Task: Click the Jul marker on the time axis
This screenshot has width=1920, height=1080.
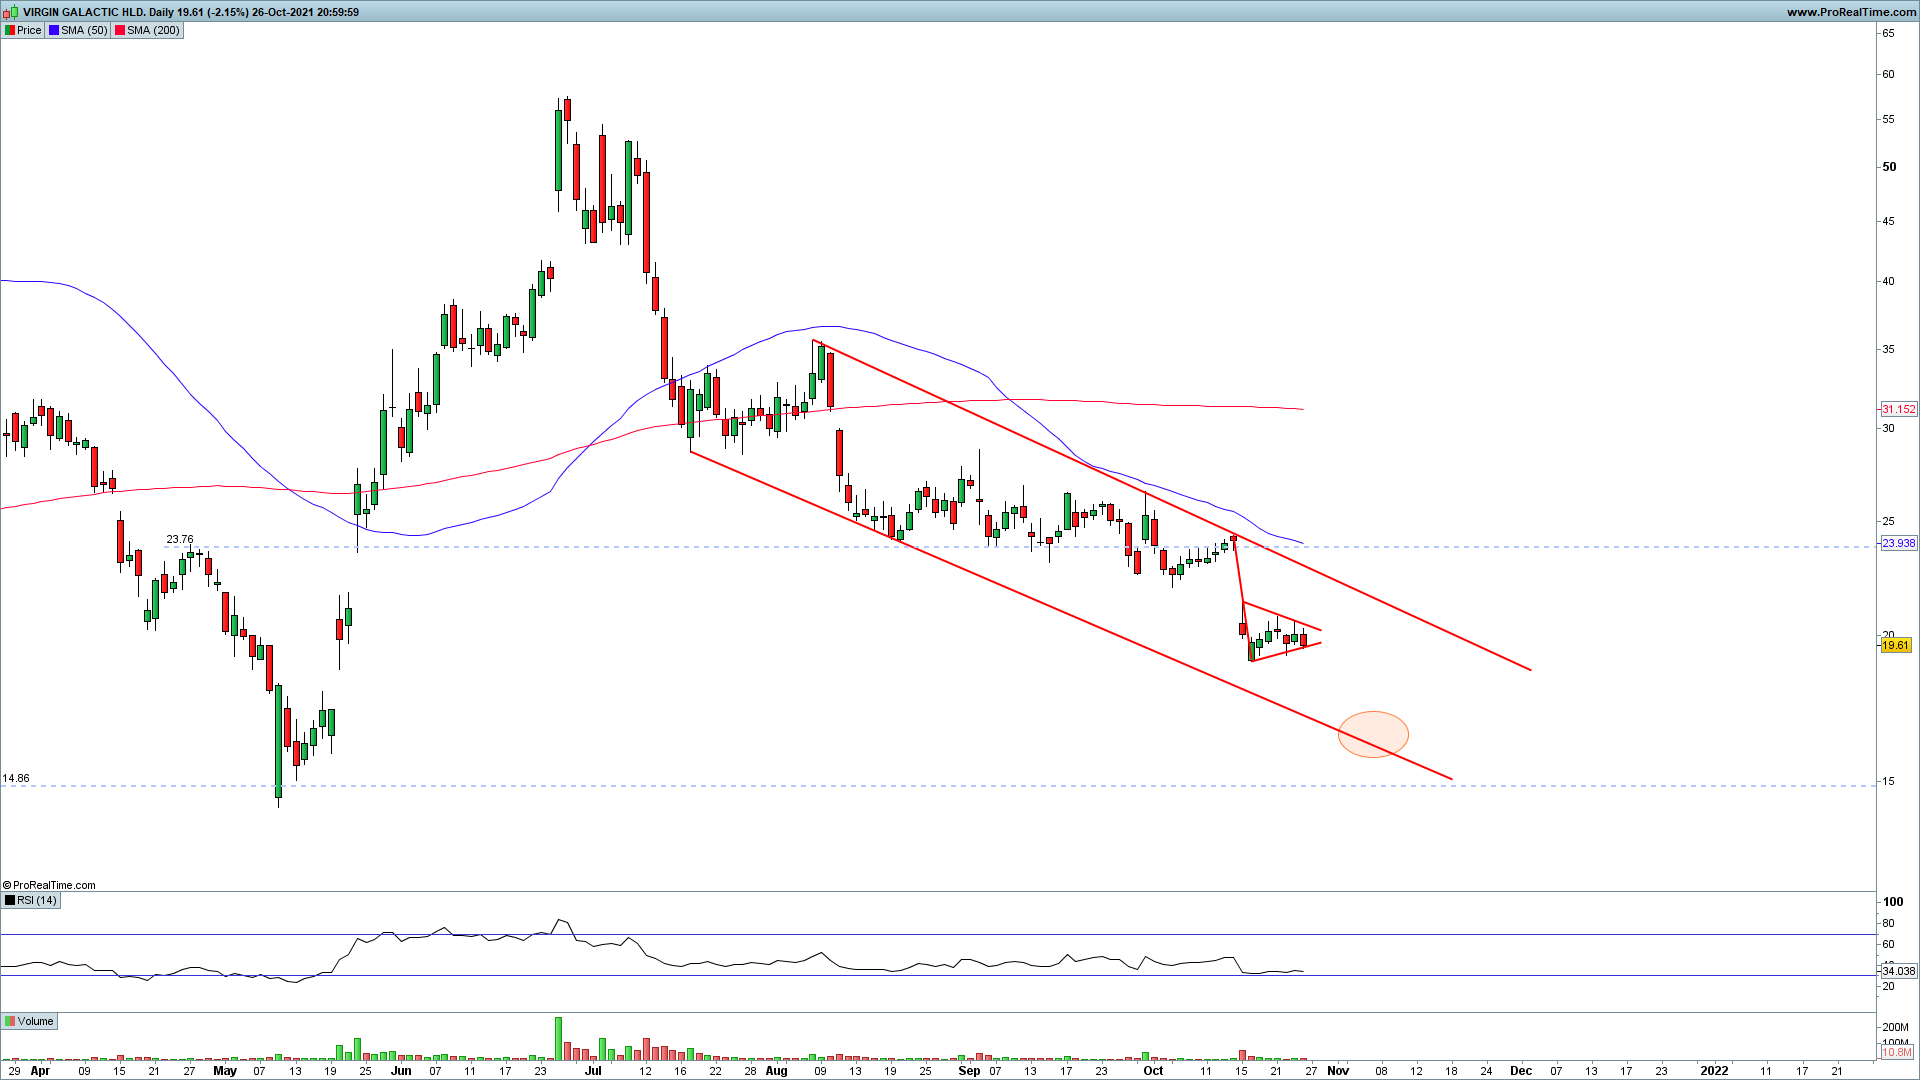Action: (x=593, y=1070)
